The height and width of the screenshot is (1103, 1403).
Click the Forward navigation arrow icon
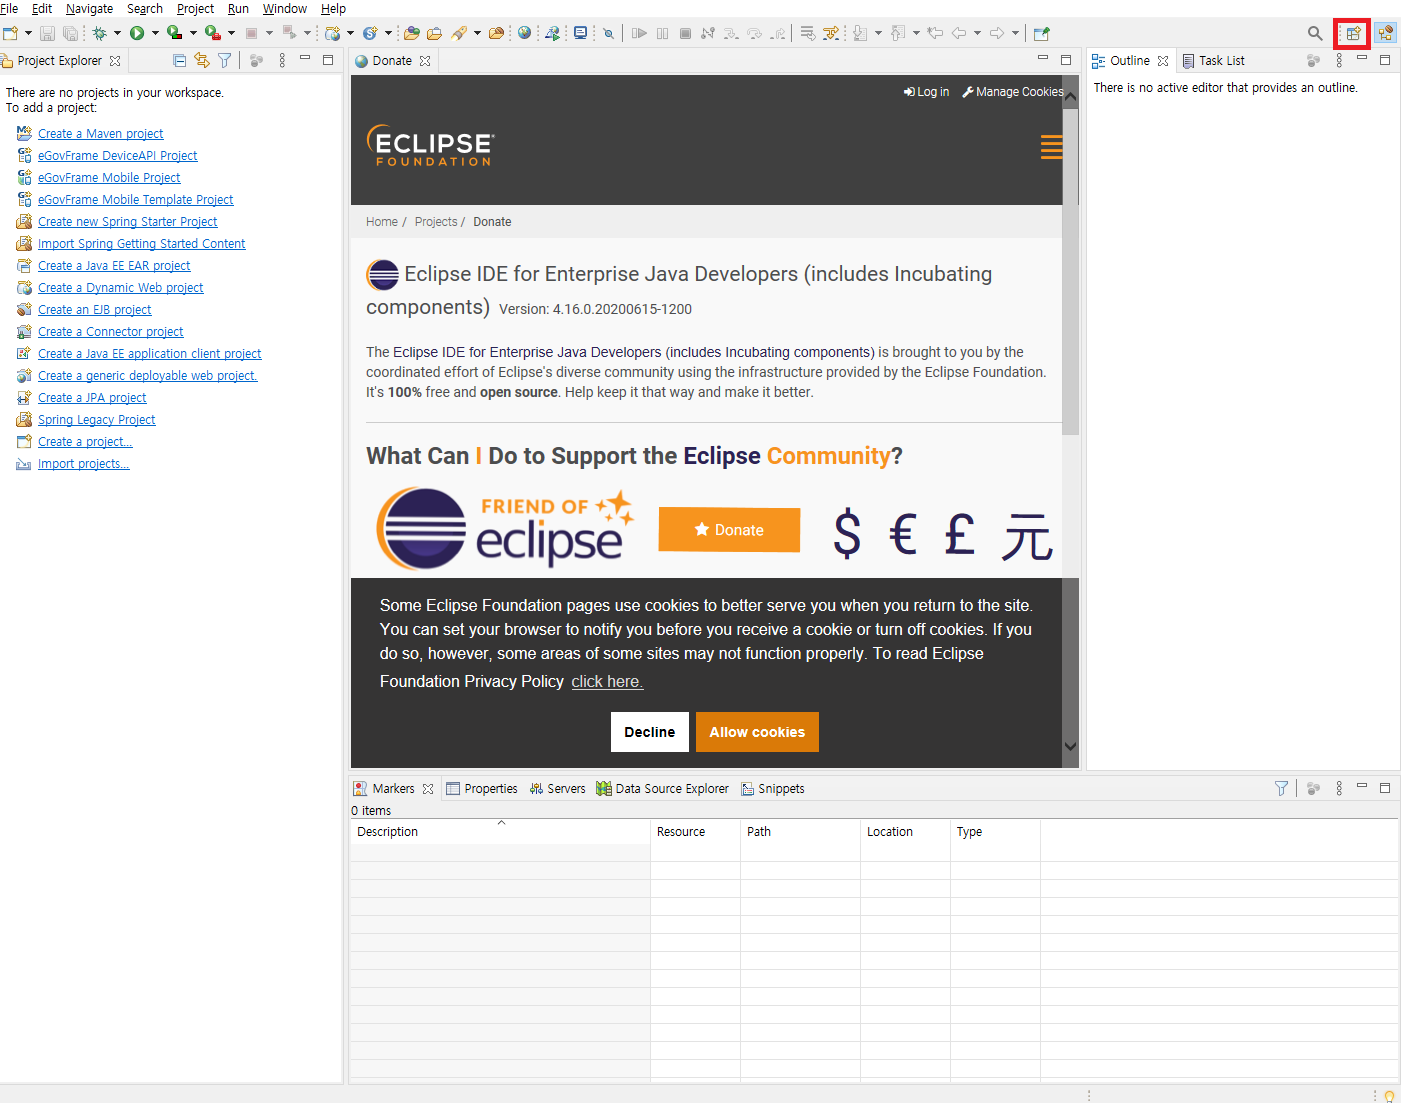tap(996, 33)
